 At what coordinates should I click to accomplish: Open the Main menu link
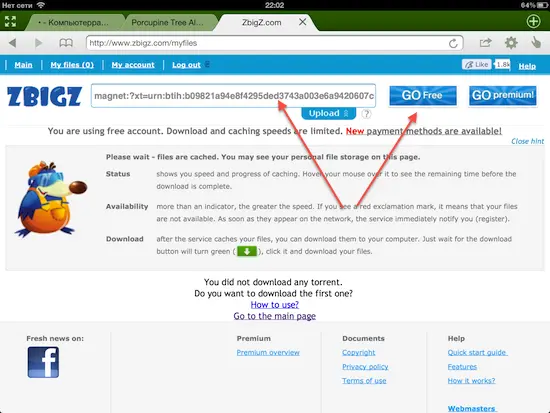[x=23, y=65]
